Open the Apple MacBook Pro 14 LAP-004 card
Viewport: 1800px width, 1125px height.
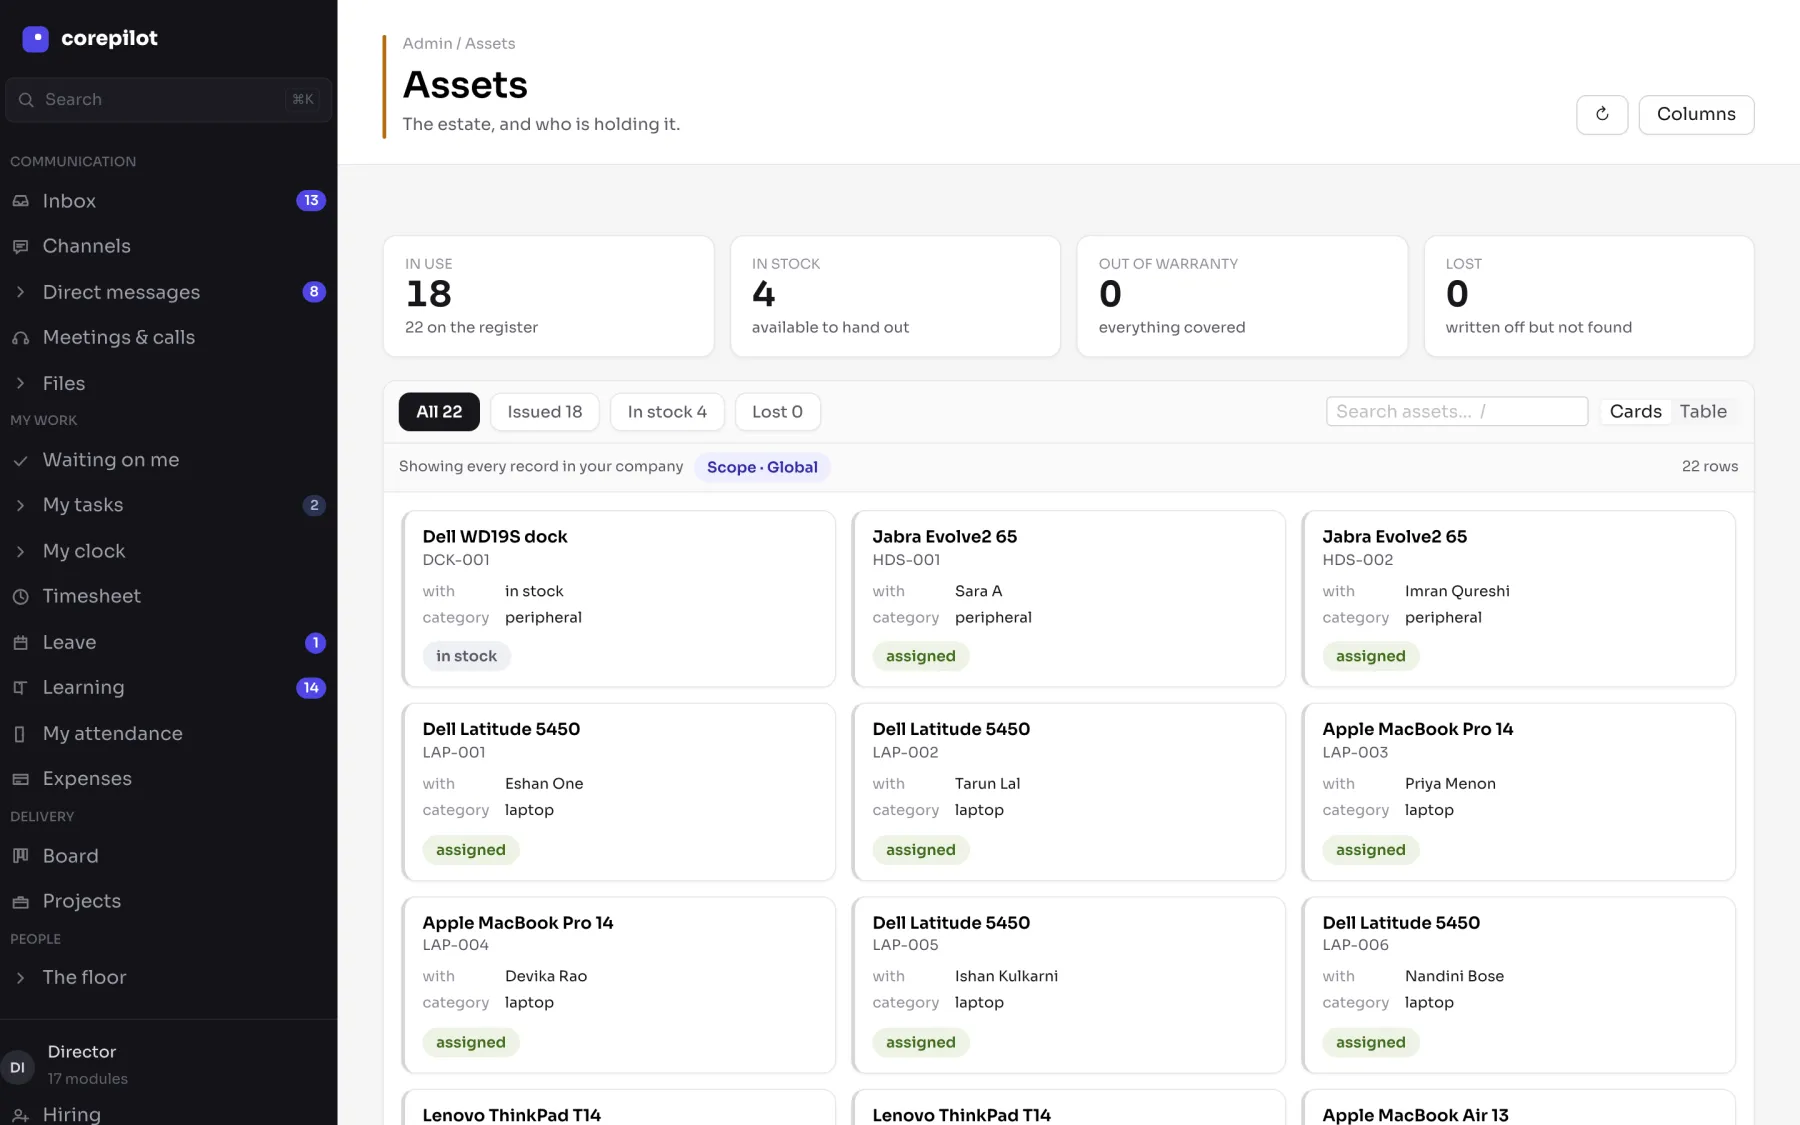(x=618, y=985)
